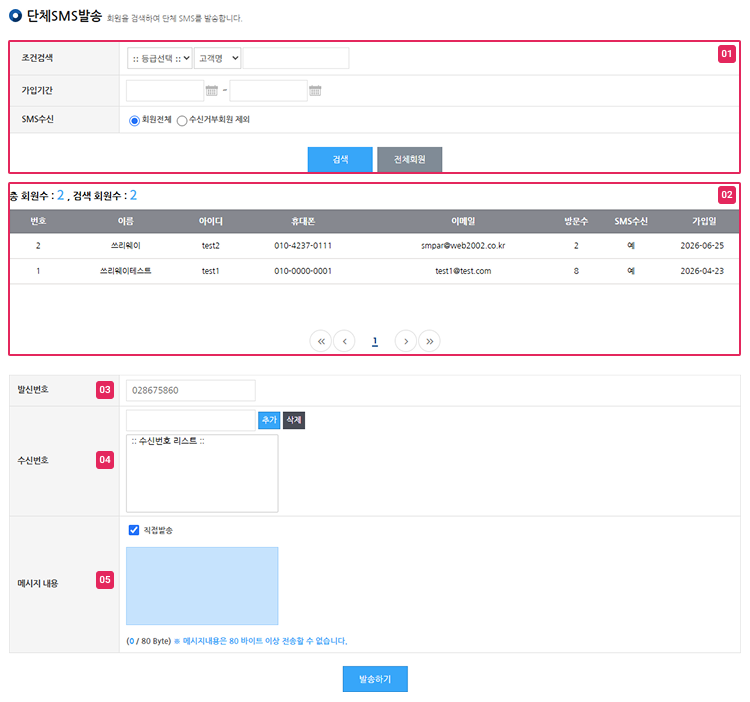The image size is (750, 702).
Task: Click the 전체회원 button
Action: pyautogui.click(x=409, y=159)
